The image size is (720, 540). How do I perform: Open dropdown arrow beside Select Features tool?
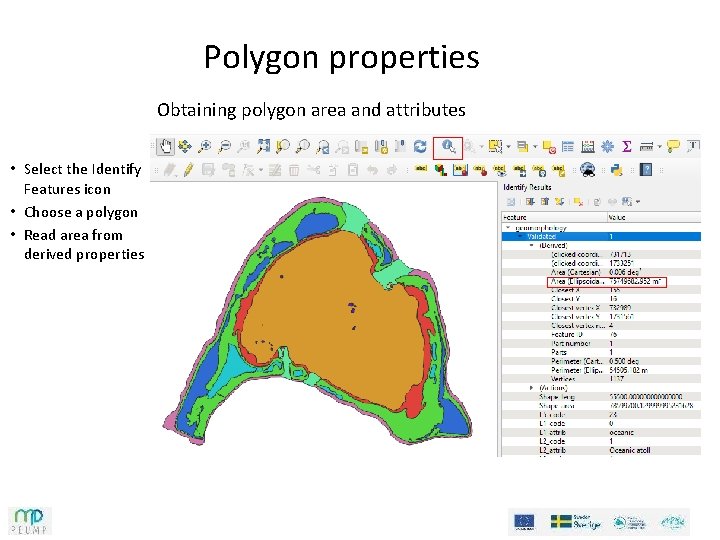pos(509,147)
